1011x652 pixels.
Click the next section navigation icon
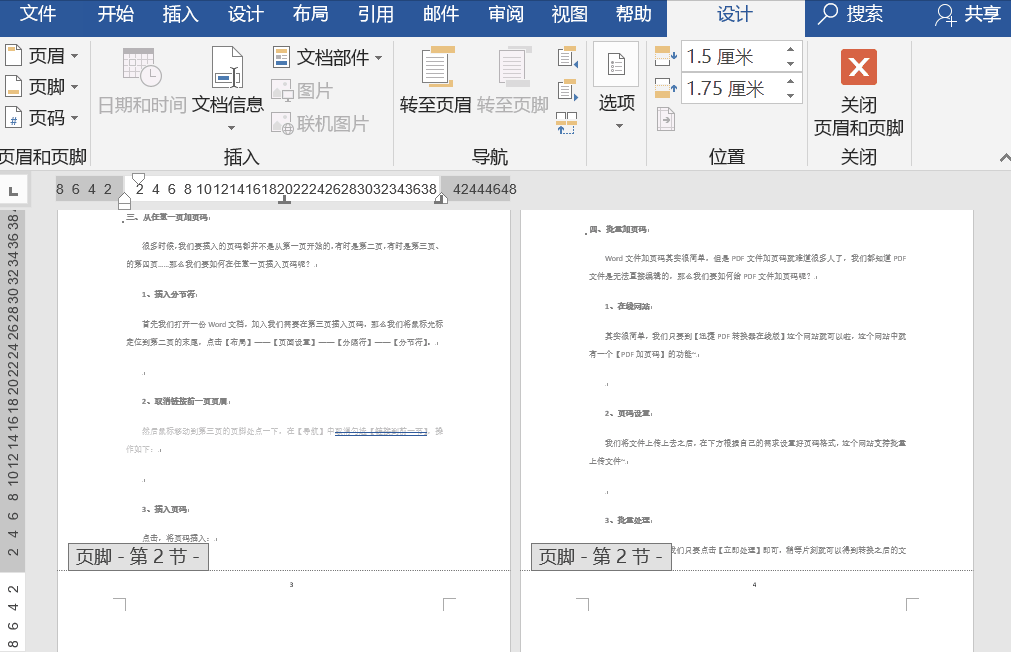(567, 90)
